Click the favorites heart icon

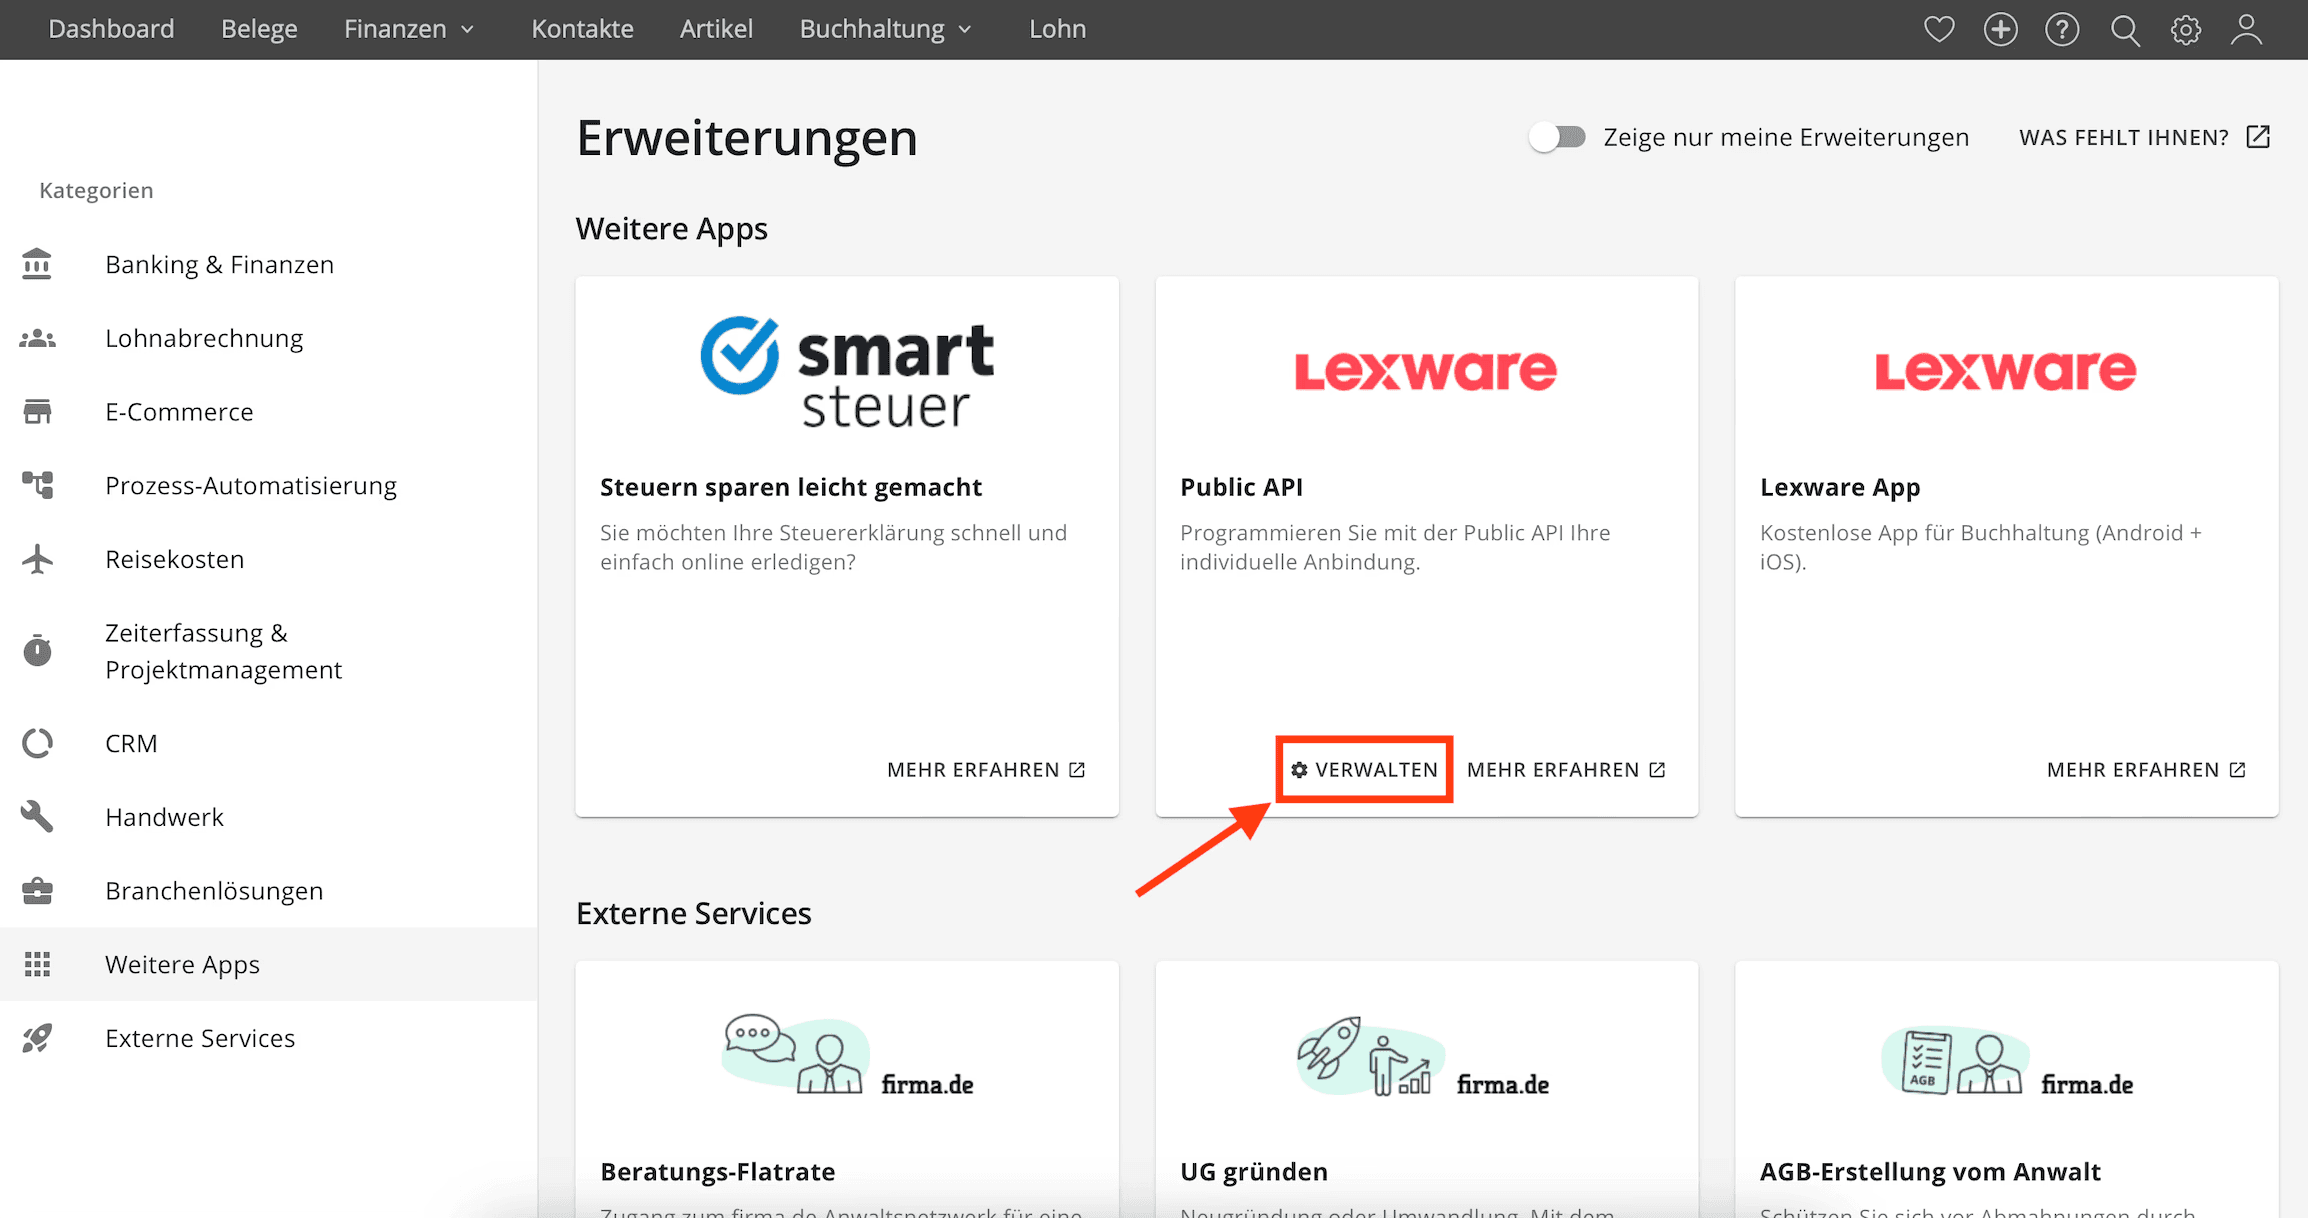coord(1938,29)
